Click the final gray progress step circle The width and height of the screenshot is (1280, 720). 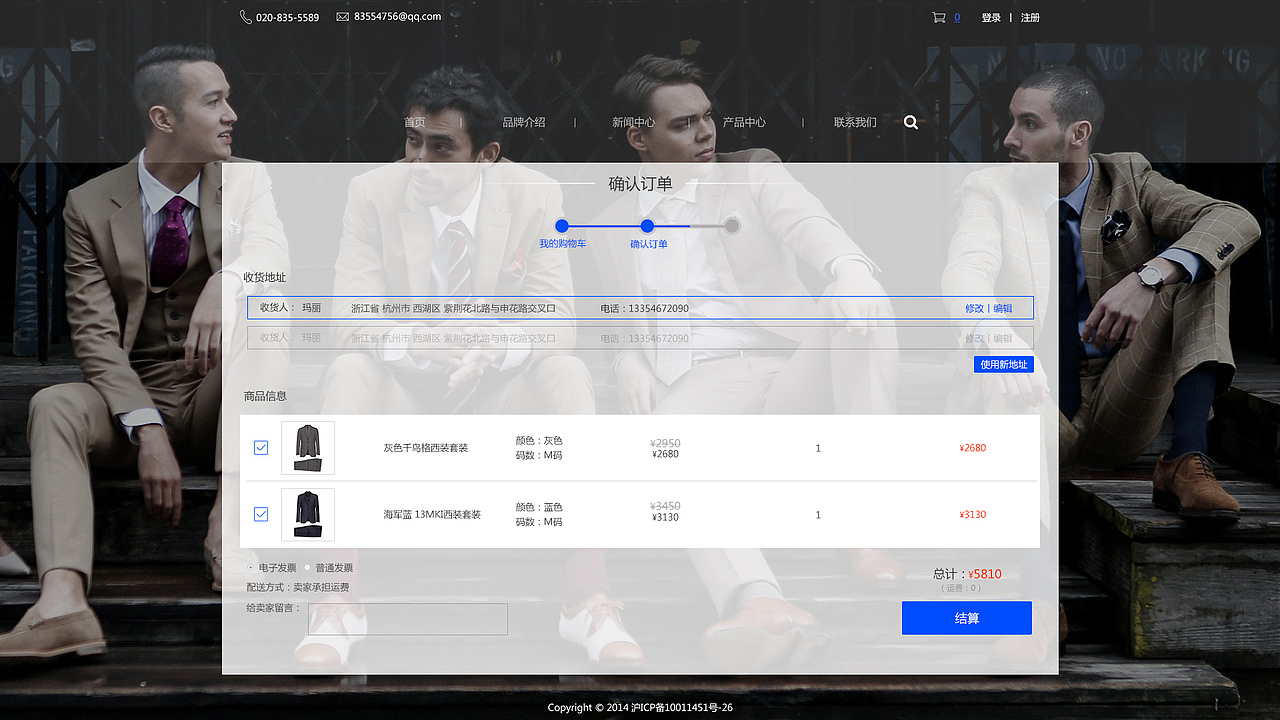point(732,226)
